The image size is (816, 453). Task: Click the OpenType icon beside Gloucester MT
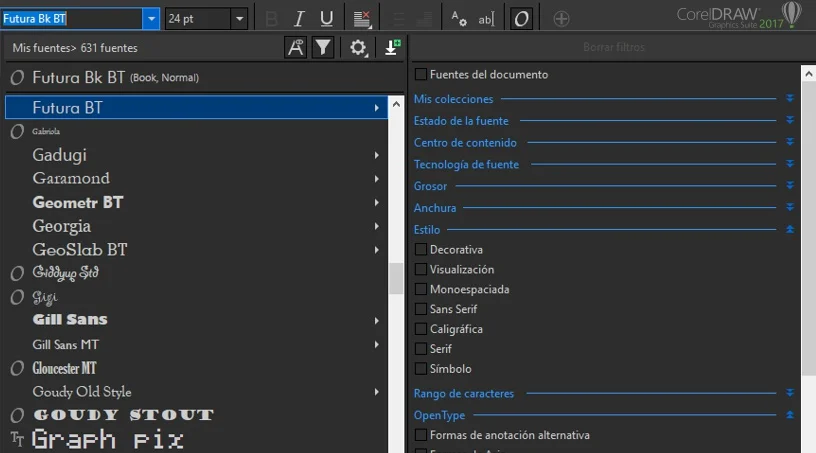(x=17, y=368)
